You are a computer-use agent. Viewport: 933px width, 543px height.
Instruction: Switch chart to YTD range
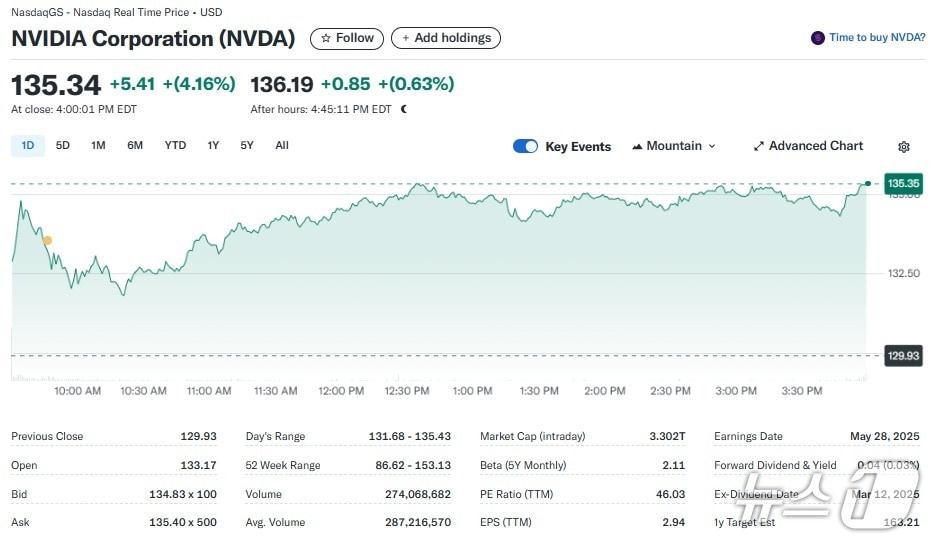tap(175, 145)
